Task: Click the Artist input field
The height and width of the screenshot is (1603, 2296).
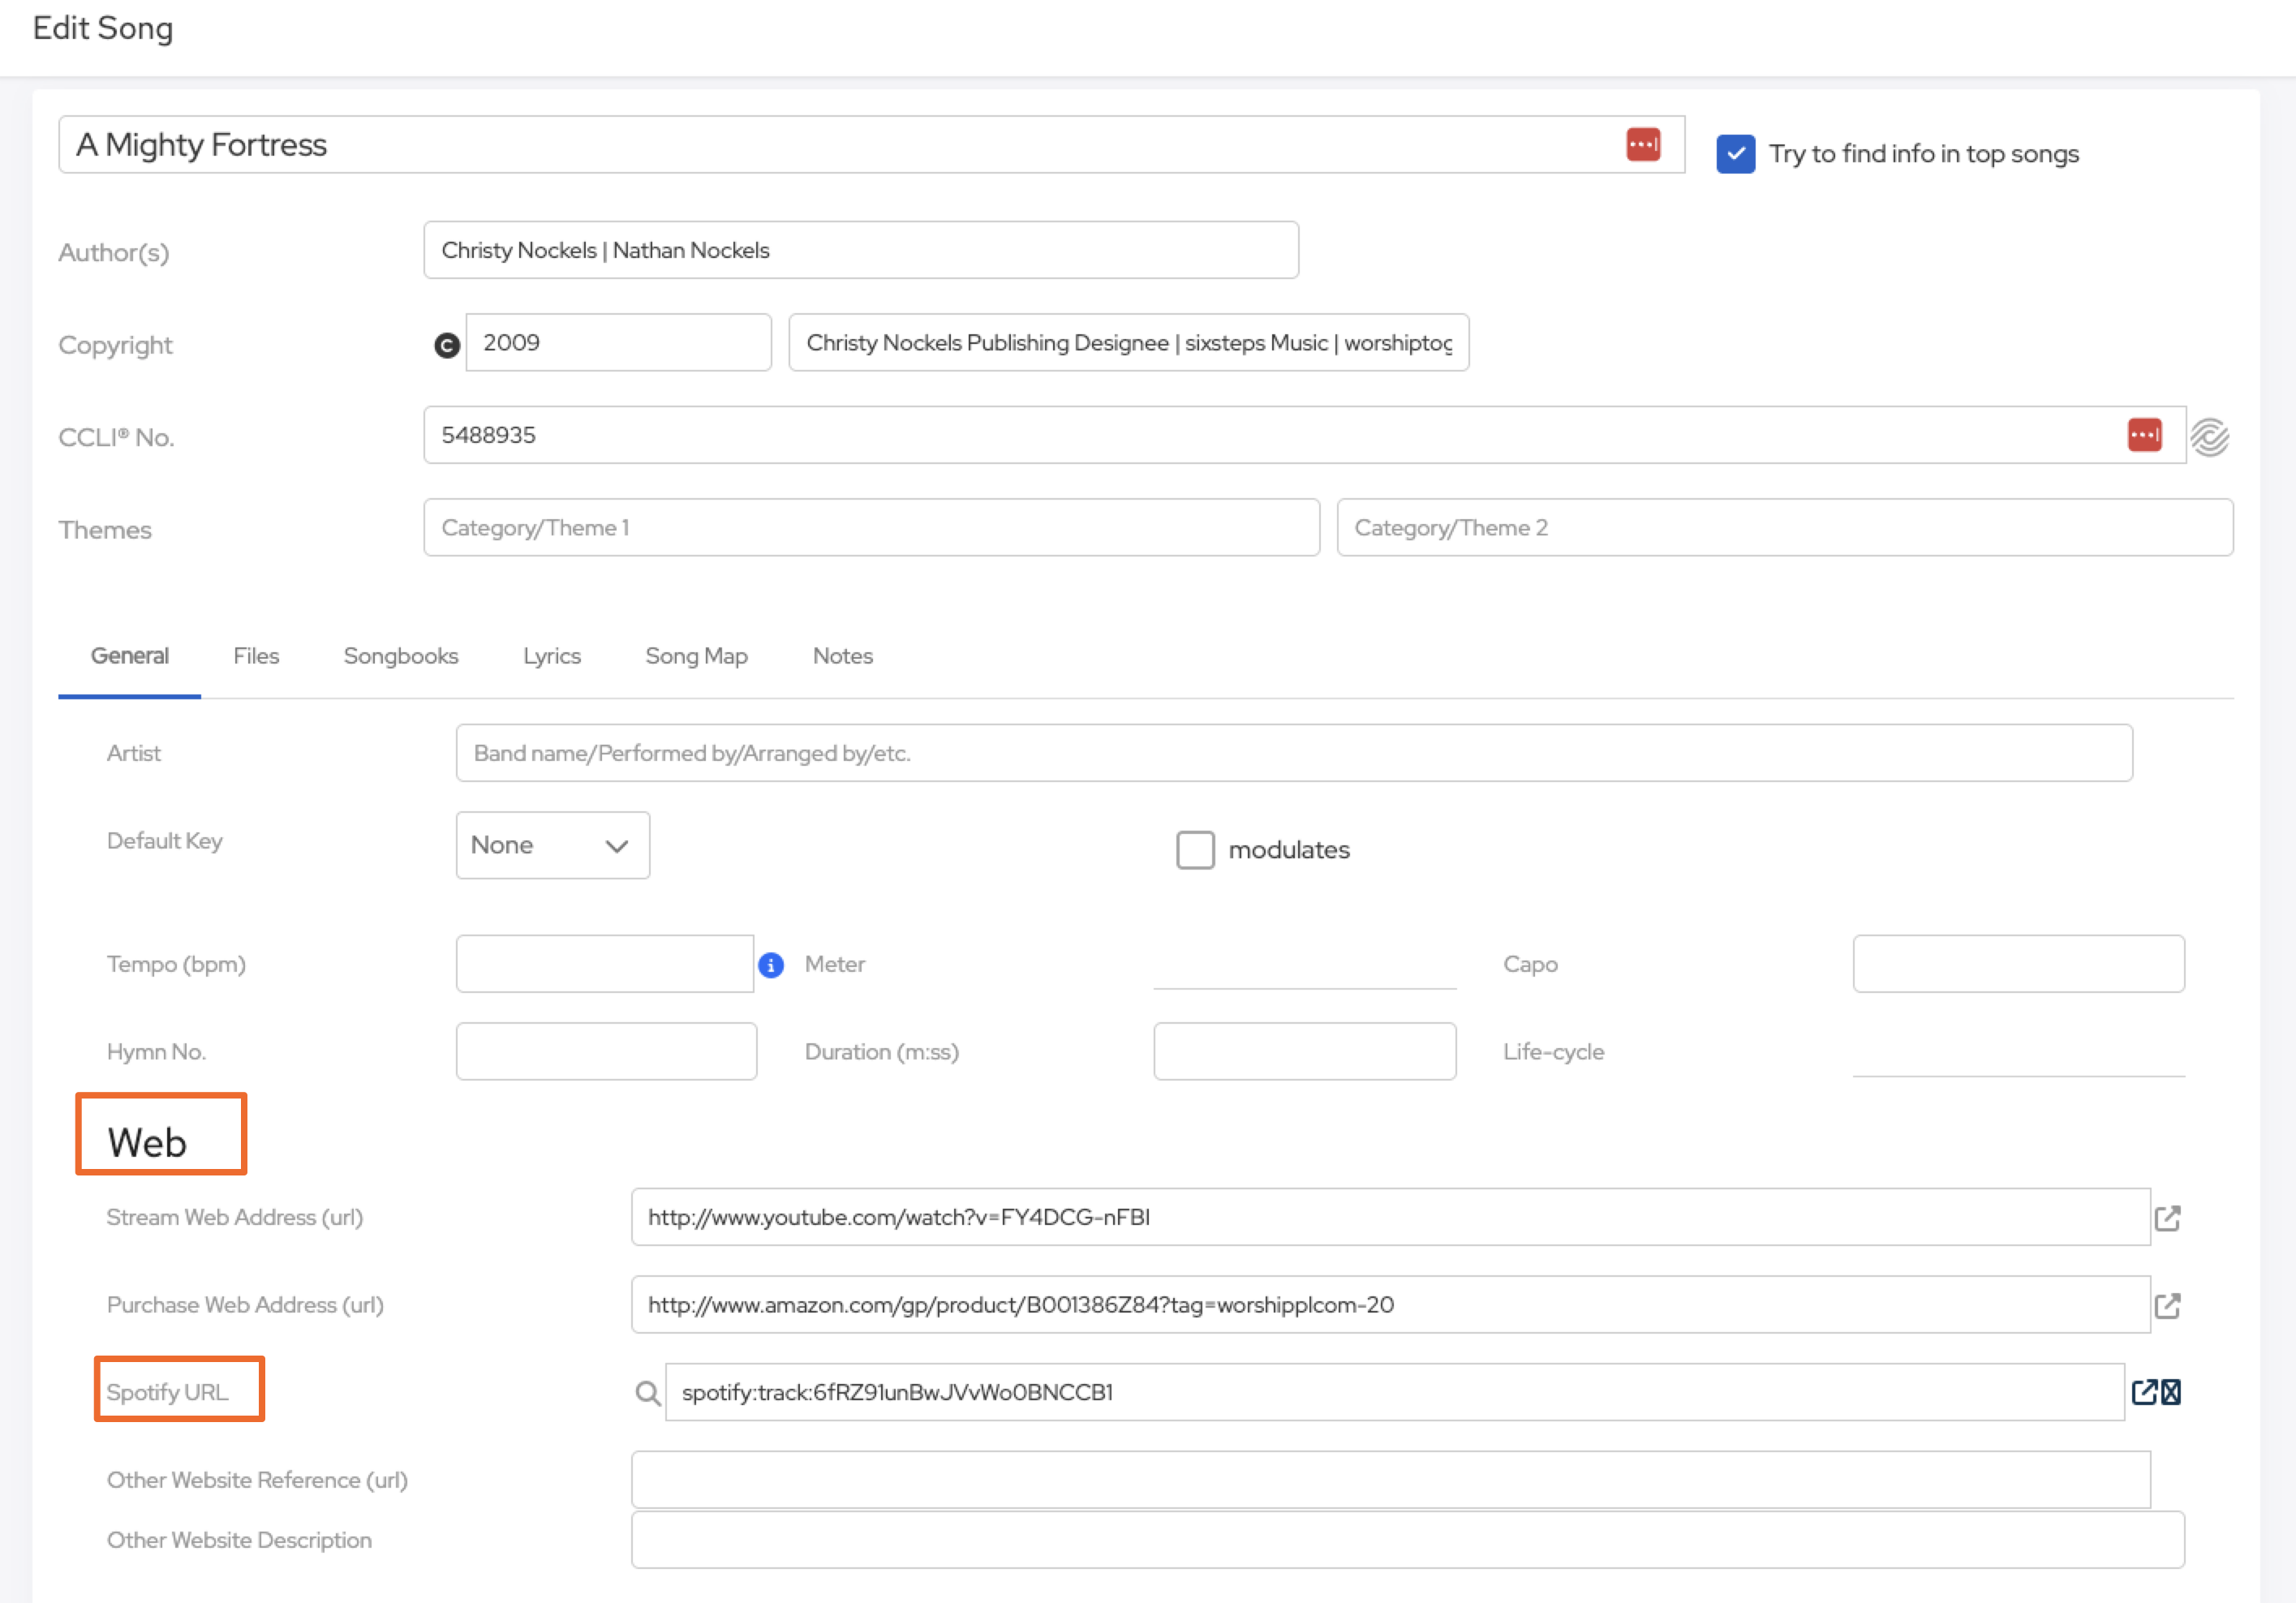Action: point(1293,753)
